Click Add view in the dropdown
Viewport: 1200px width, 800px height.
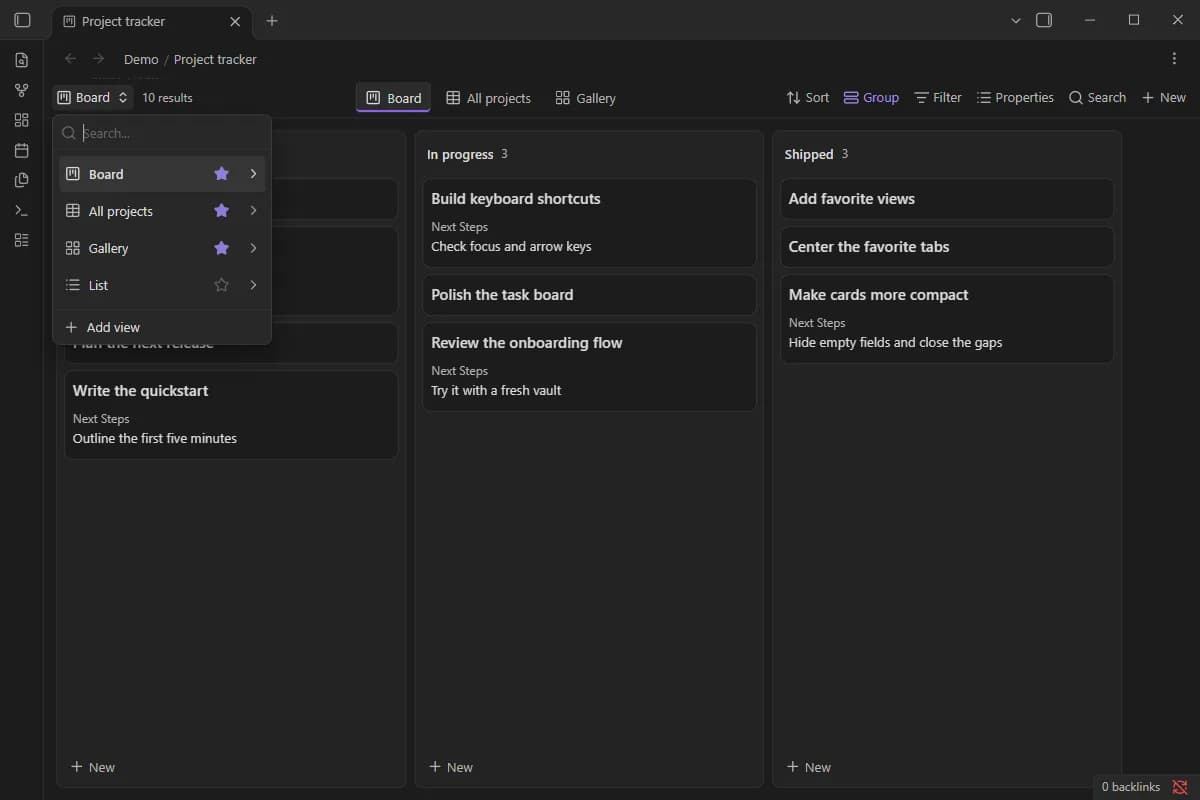[x=162, y=327]
